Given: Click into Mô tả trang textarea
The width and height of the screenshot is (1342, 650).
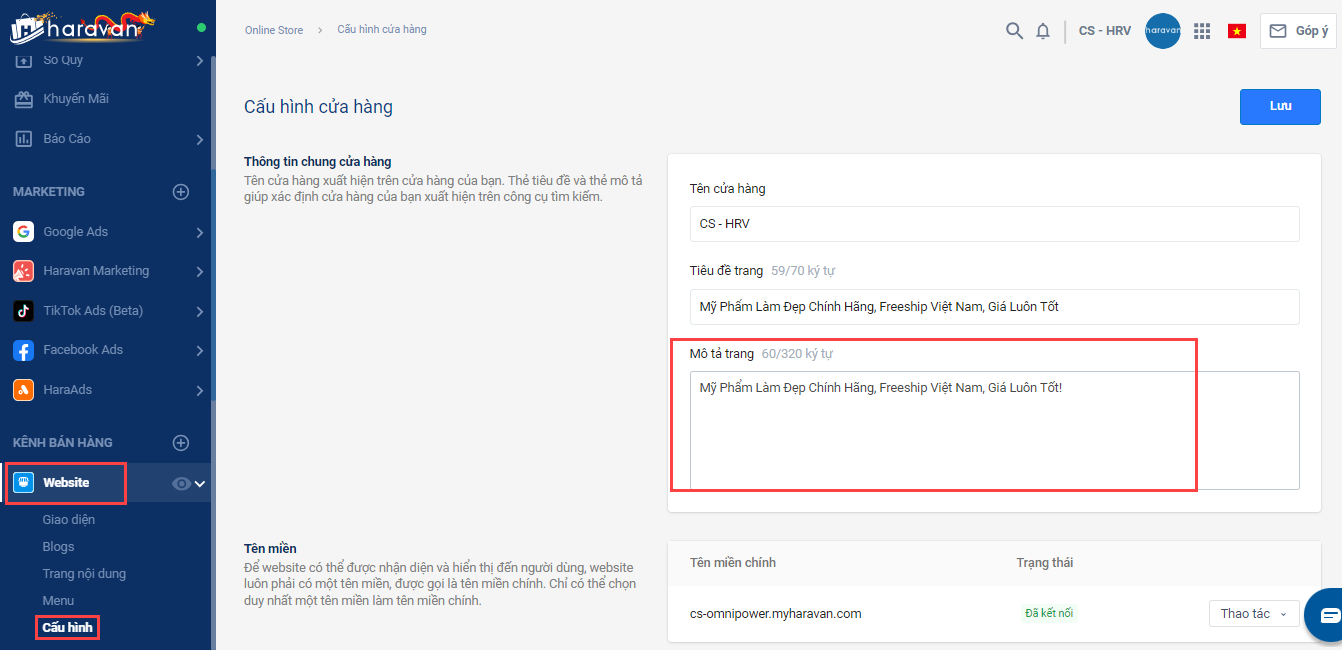Looking at the screenshot, I should pos(994,430).
